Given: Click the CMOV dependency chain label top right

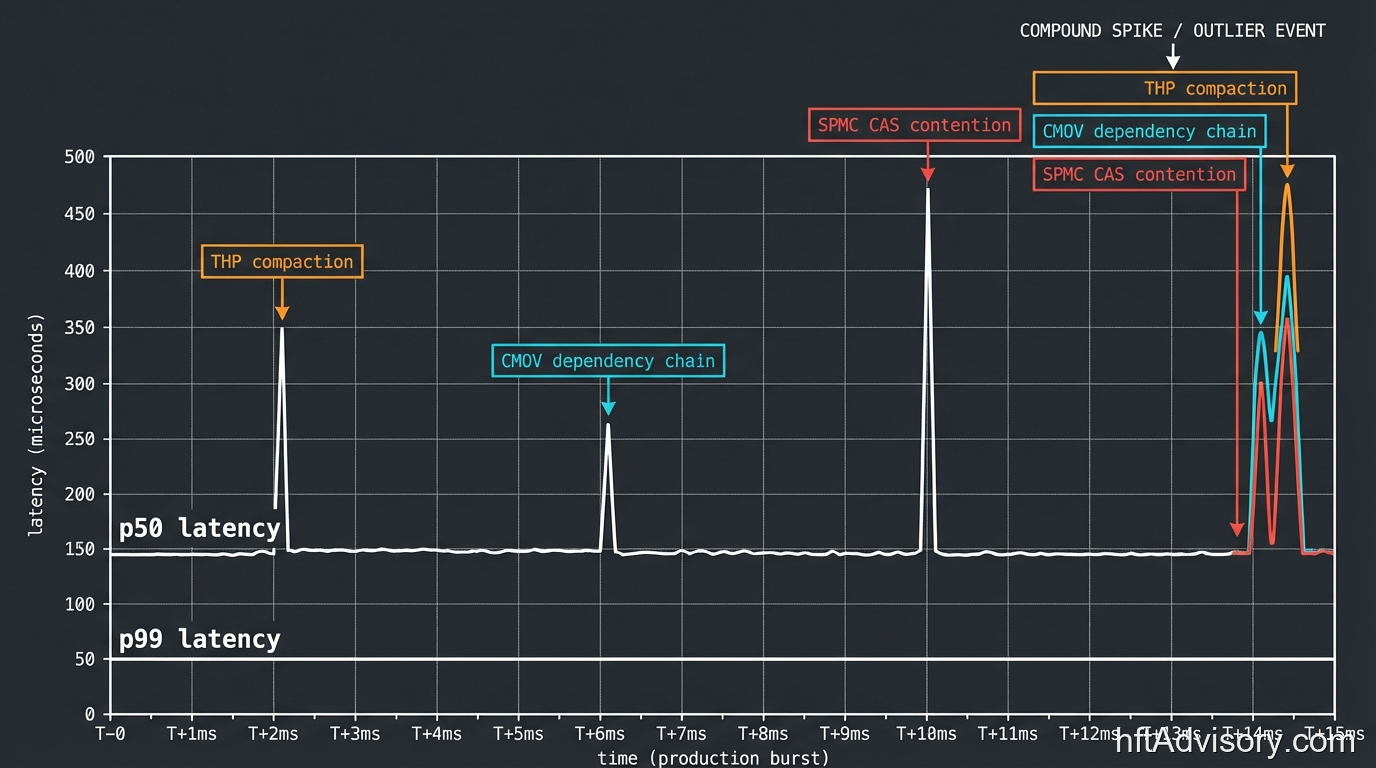Looking at the screenshot, I should tap(1148, 131).
